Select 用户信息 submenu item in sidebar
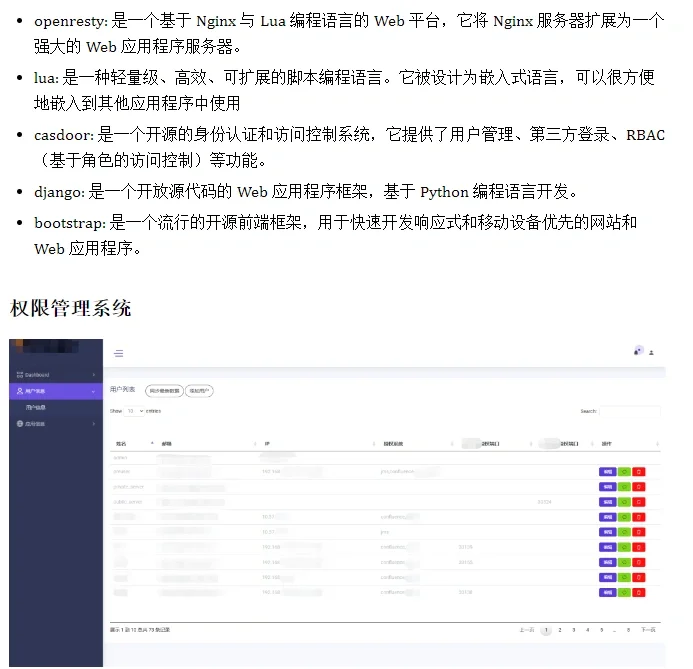Image resolution: width=693 pixels, height=669 pixels. pos(35,407)
